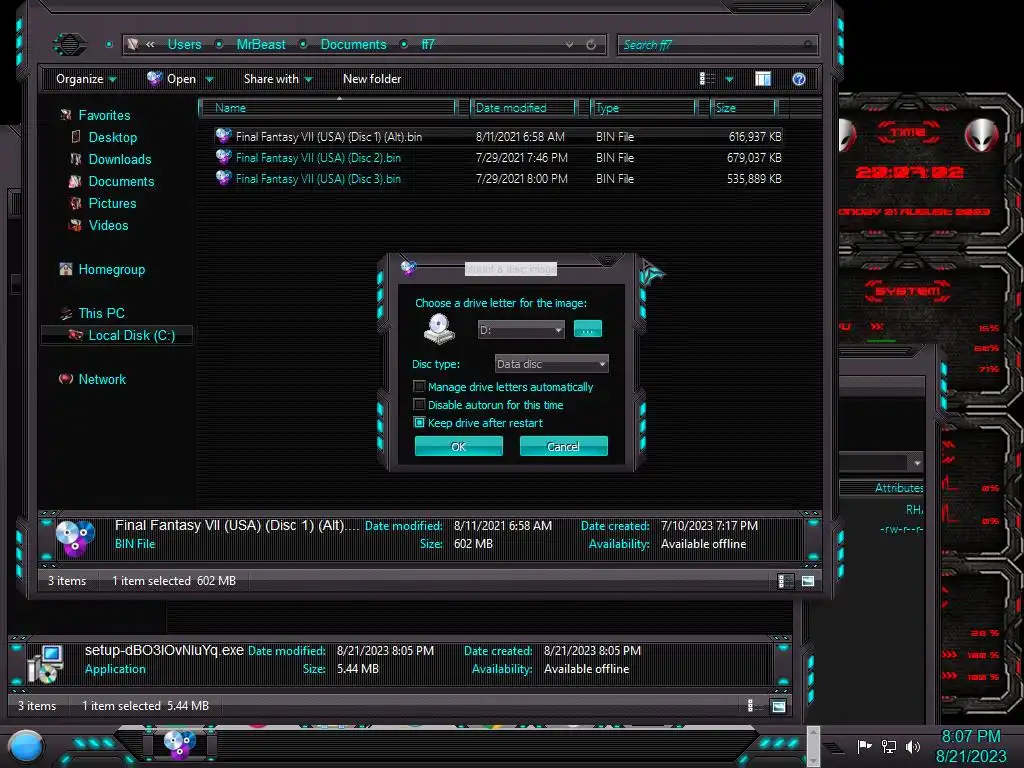Click the Network icon in sidebar
The image size is (1024, 768).
click(x=66, y=379)
